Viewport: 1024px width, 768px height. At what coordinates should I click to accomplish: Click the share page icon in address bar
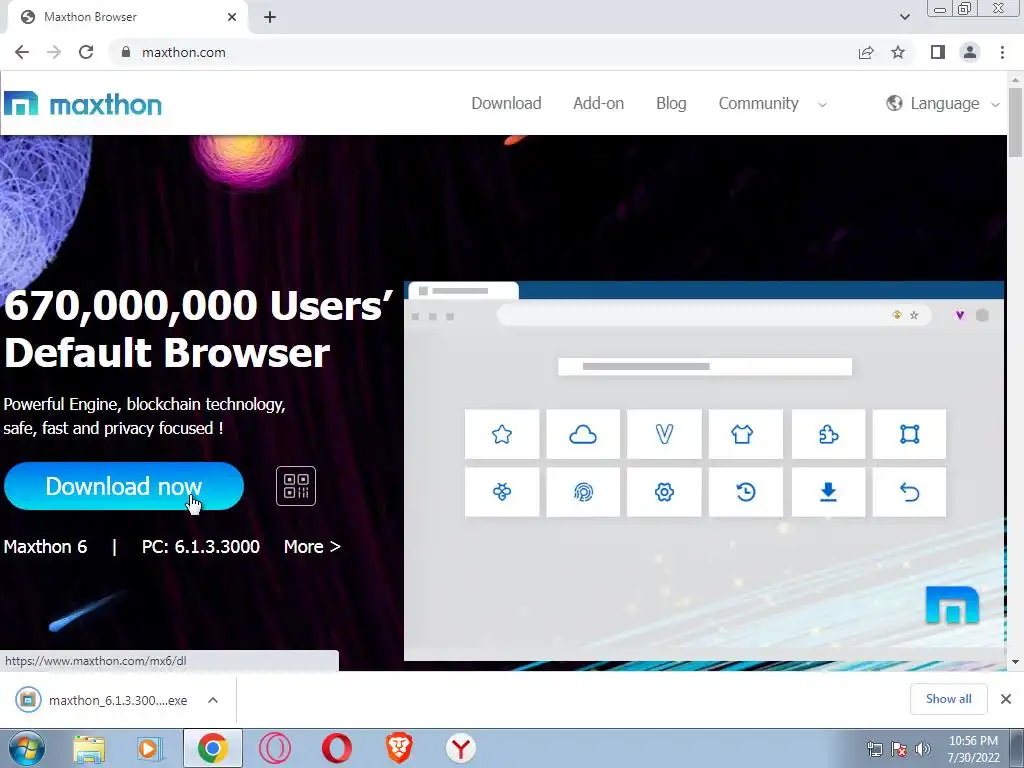coord(866,52)
